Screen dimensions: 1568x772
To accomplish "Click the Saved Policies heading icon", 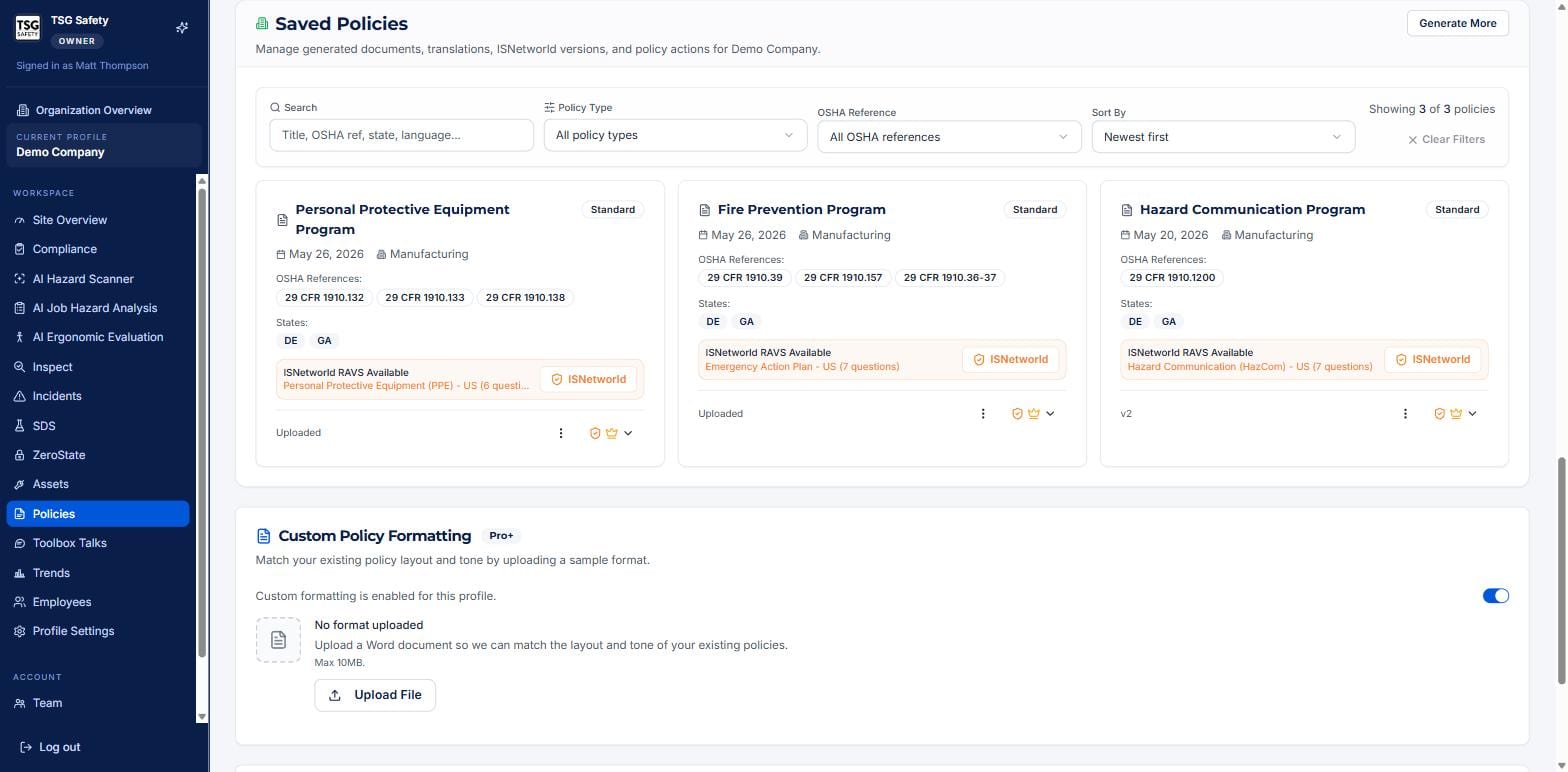I will (x=262, y=23).
